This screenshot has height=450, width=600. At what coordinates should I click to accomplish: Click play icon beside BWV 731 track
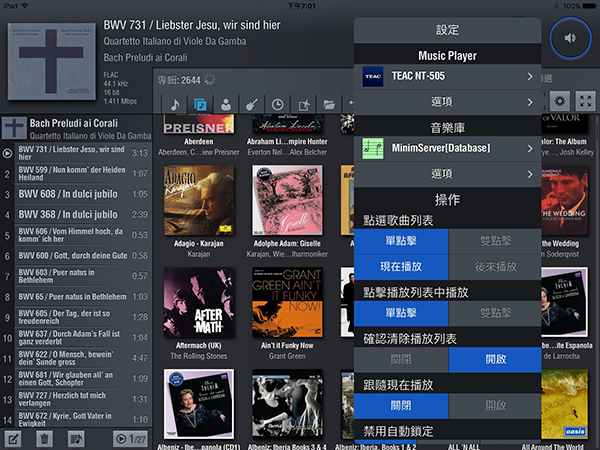(7, 153)
